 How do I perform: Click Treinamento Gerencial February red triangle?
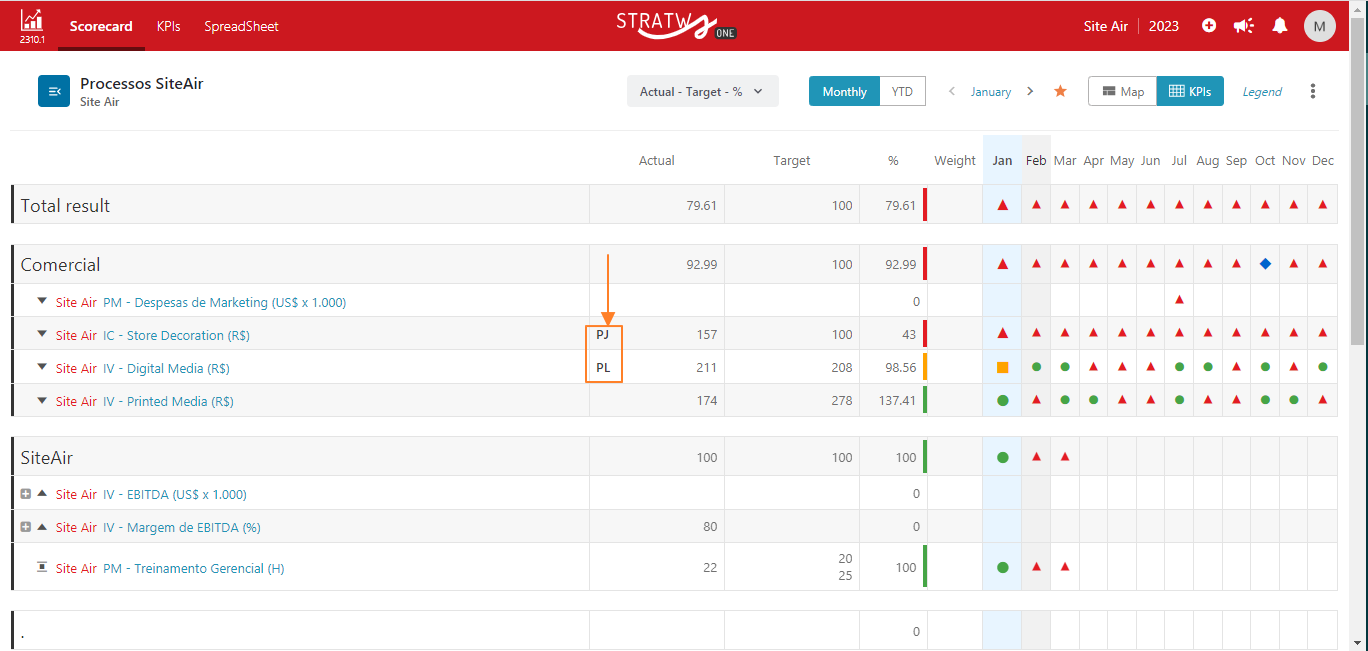click(x=1036, y=567)
